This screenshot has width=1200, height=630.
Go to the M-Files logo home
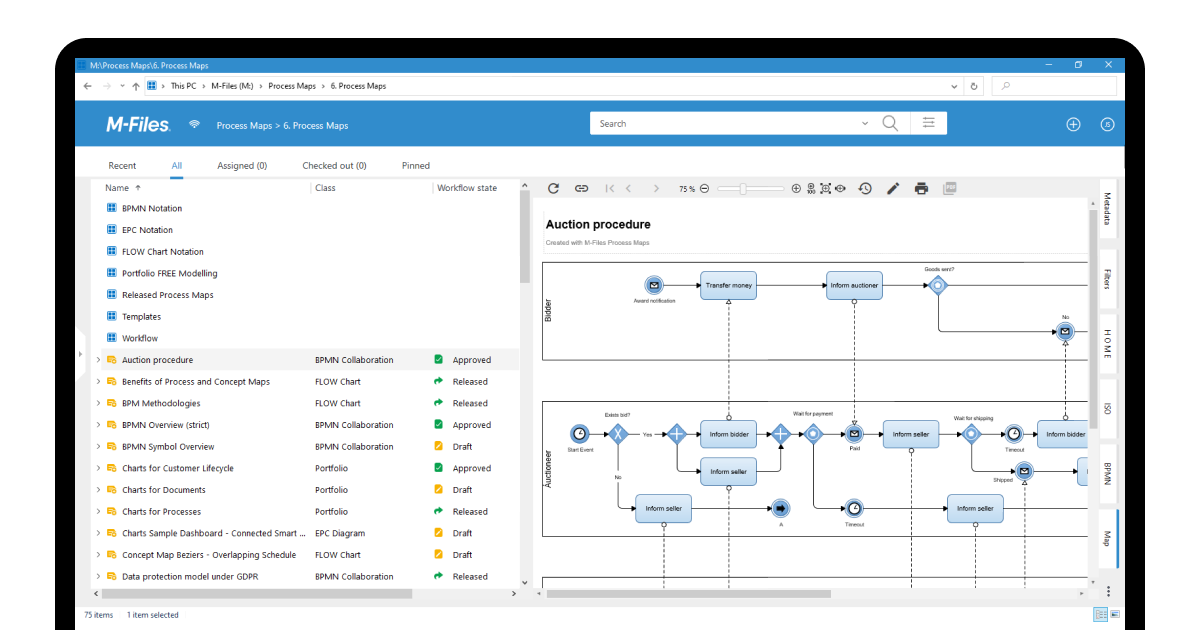click(138, 125)
